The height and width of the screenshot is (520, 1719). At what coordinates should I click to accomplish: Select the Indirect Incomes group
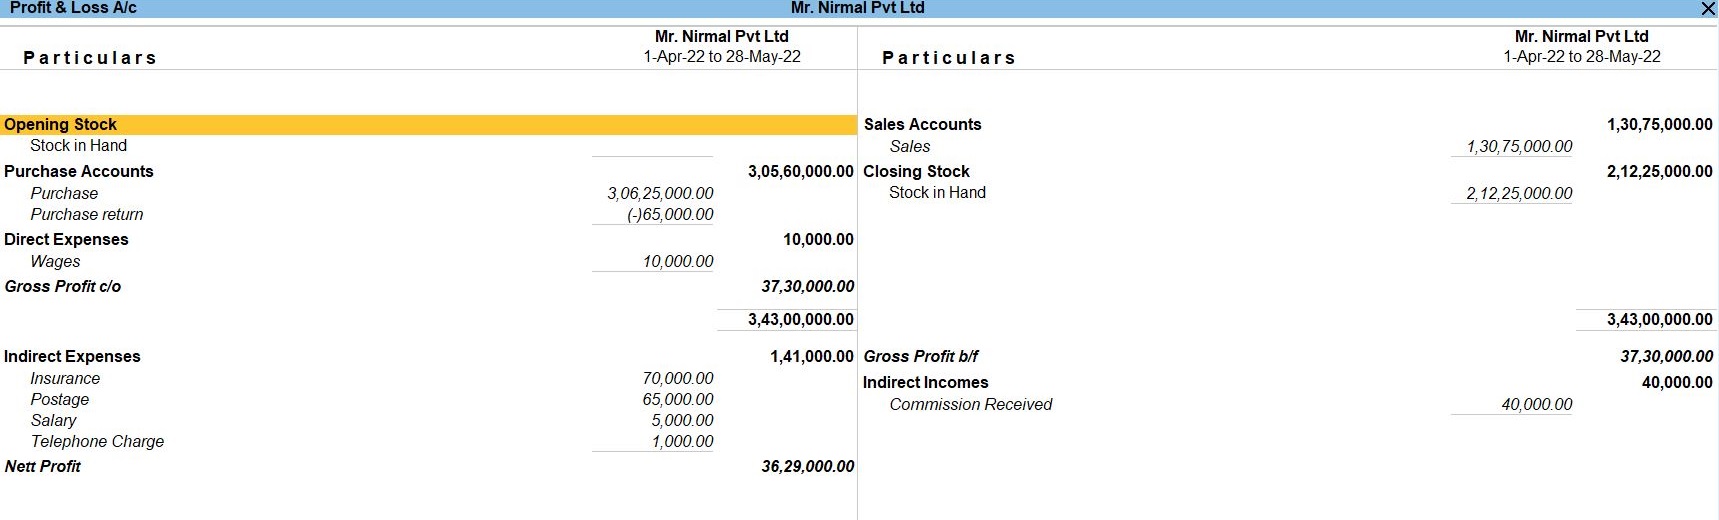point(925,383)
